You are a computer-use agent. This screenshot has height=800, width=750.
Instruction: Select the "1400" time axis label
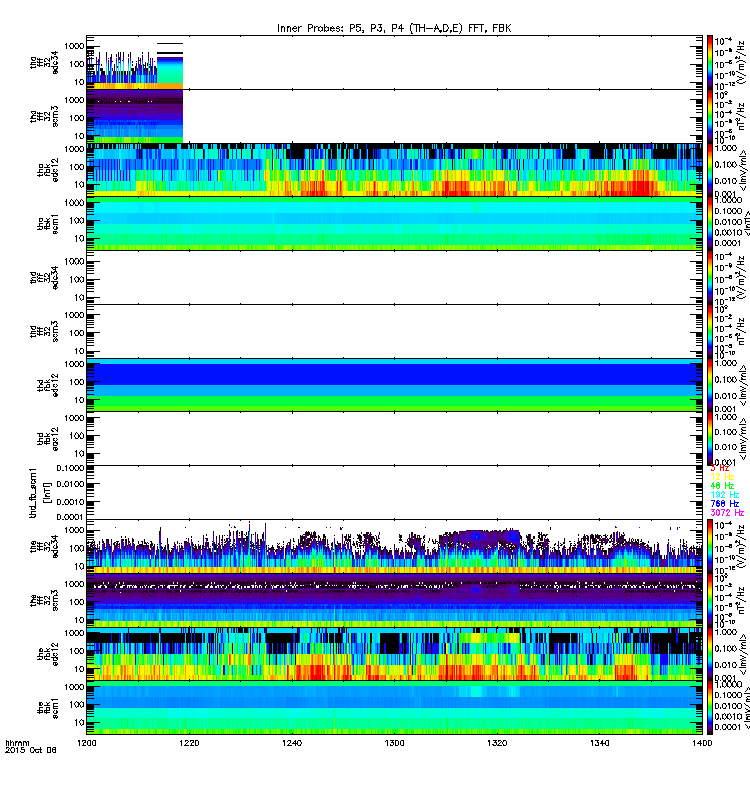coord(702,743)
